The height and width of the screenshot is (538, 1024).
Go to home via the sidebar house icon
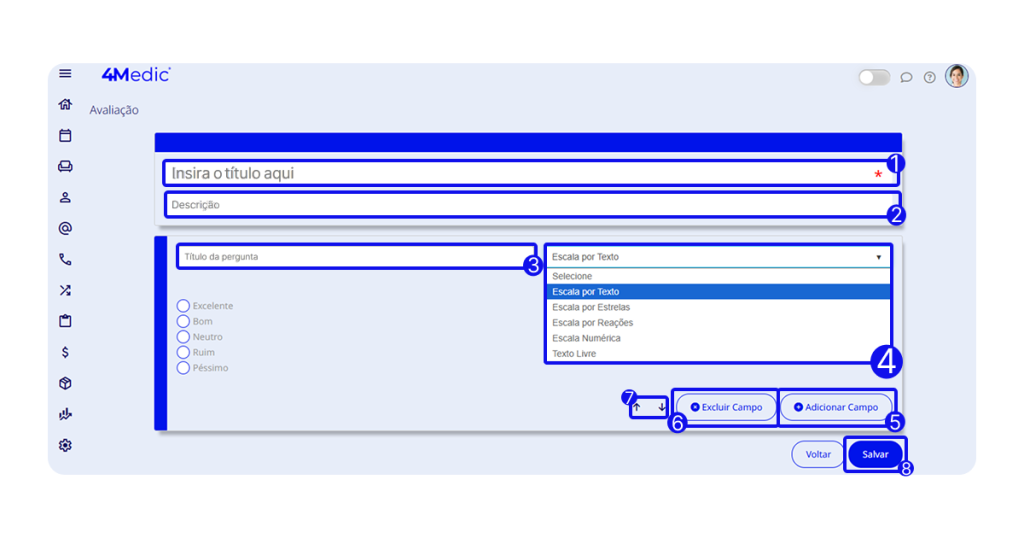point(65,104)
